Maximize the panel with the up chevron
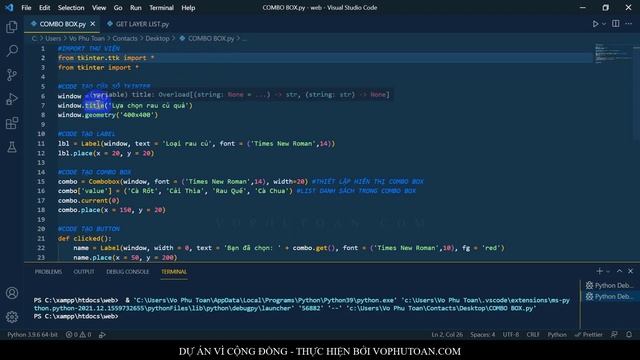Image resolution: width=640 pixels, height=360 pixels. 619,271
